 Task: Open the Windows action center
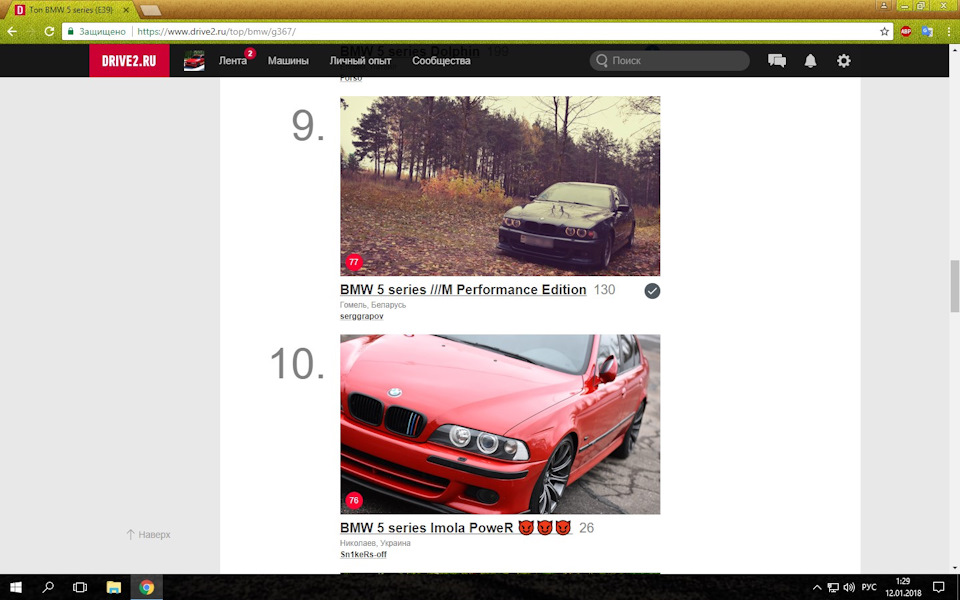point(939,588)
